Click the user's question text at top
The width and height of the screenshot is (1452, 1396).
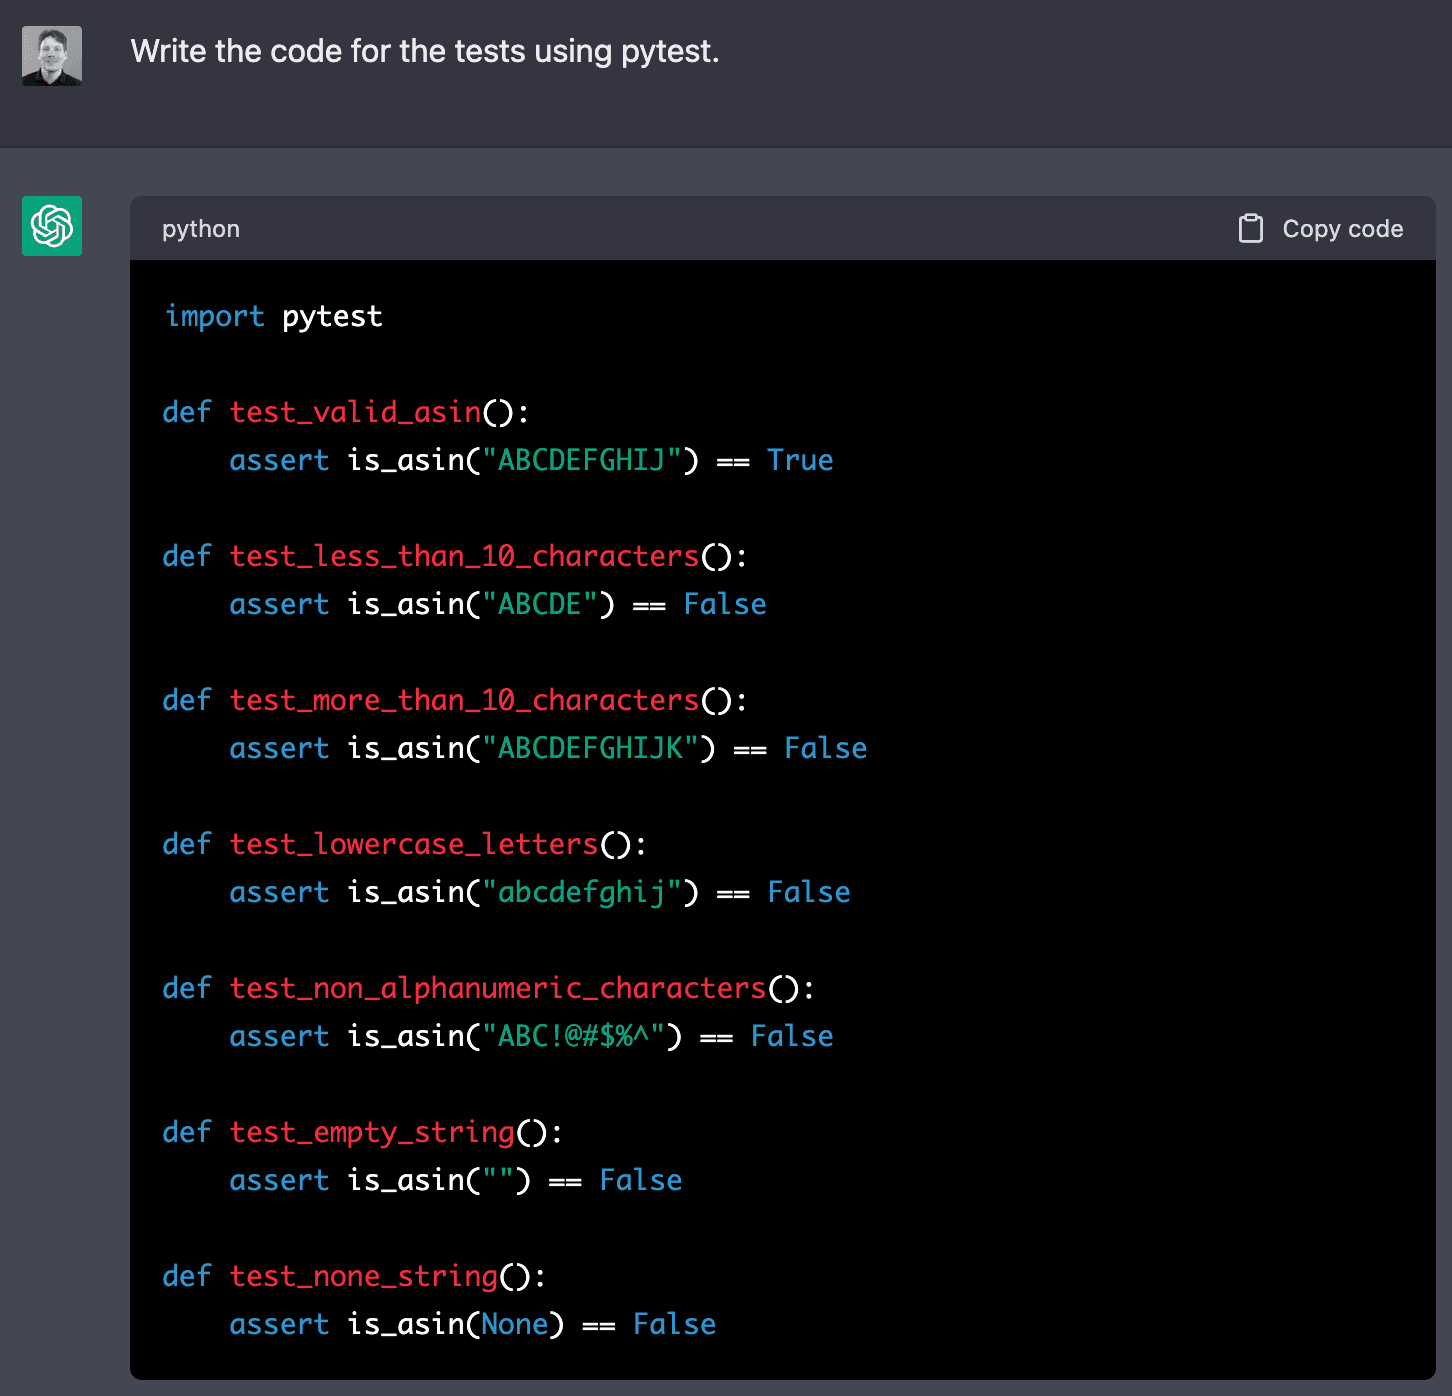pos(424,51)
